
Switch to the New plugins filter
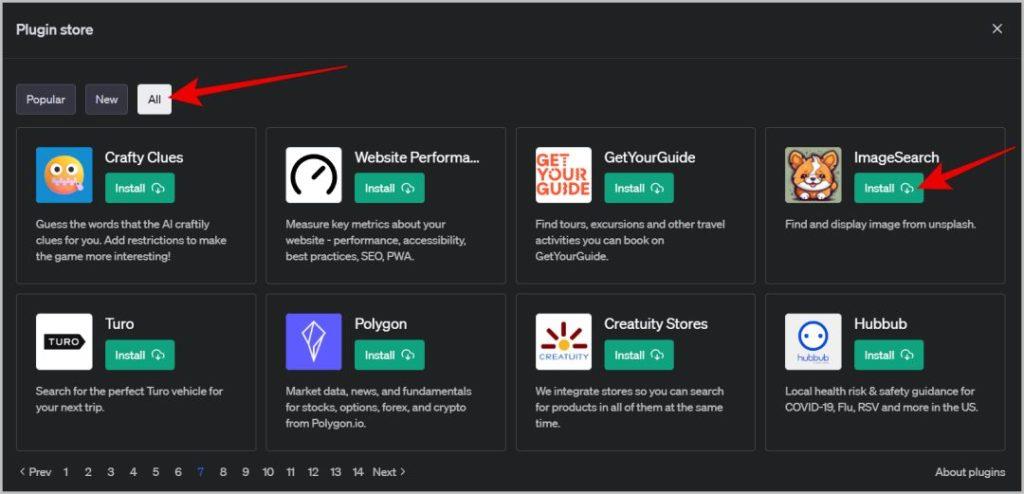[x=106, y=99]
